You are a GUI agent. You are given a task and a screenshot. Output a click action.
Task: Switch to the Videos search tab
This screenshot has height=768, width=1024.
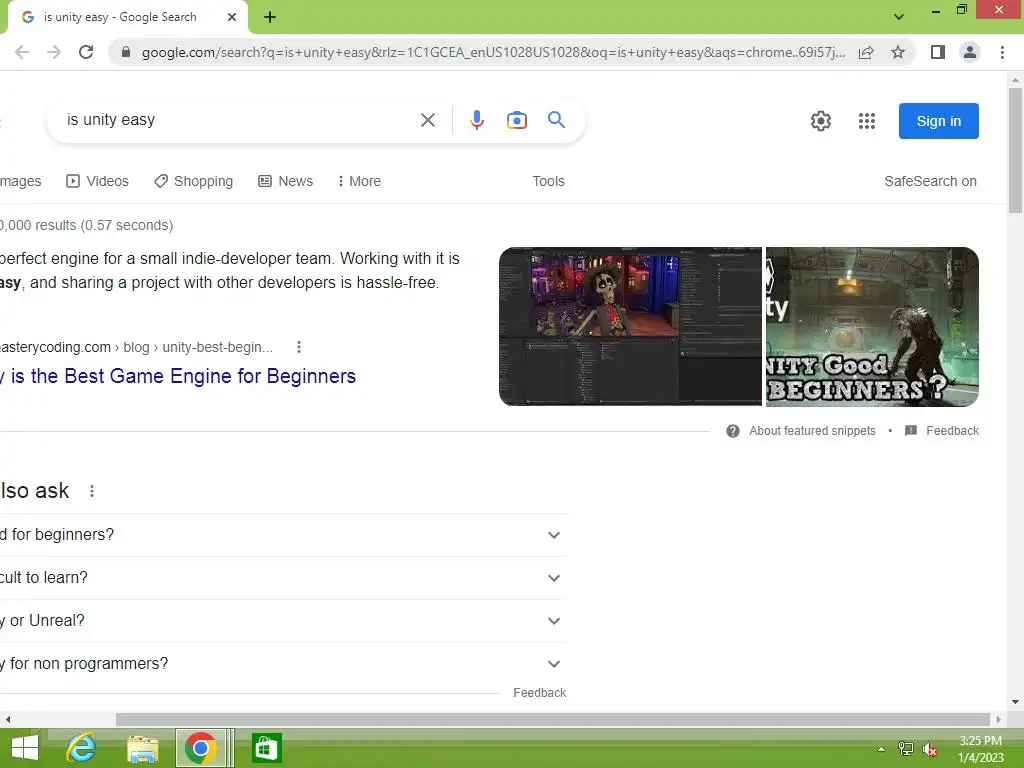(x=97, y=181)
